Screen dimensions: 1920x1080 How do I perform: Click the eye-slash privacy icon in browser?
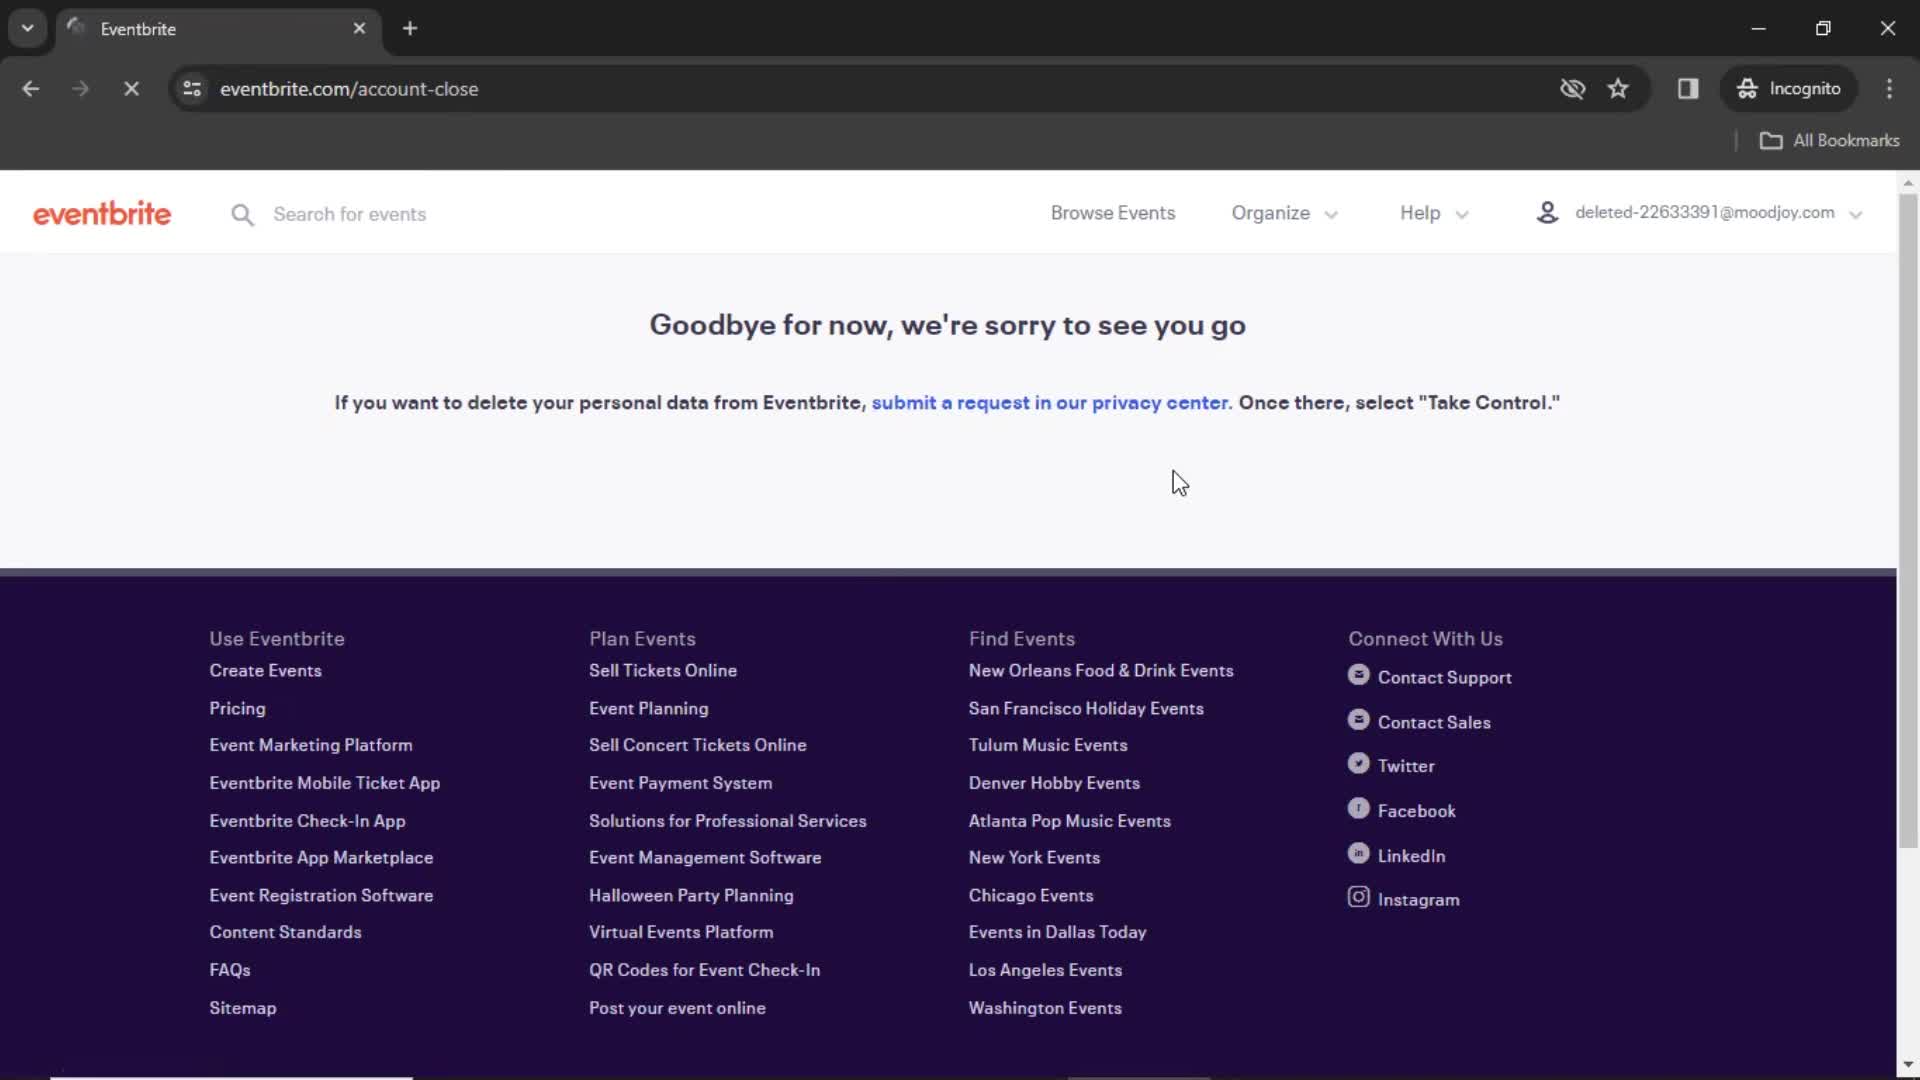(1572, 88)
